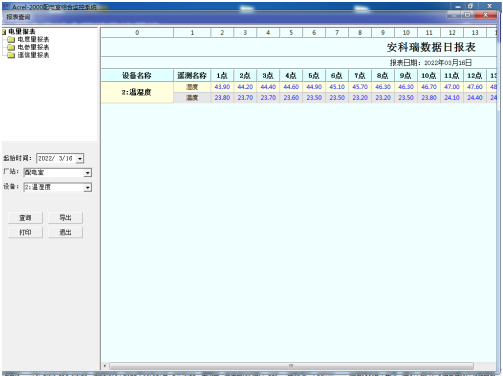
Task: Open the 厂站 combo box showing 配电室
Action: [58, 173]
